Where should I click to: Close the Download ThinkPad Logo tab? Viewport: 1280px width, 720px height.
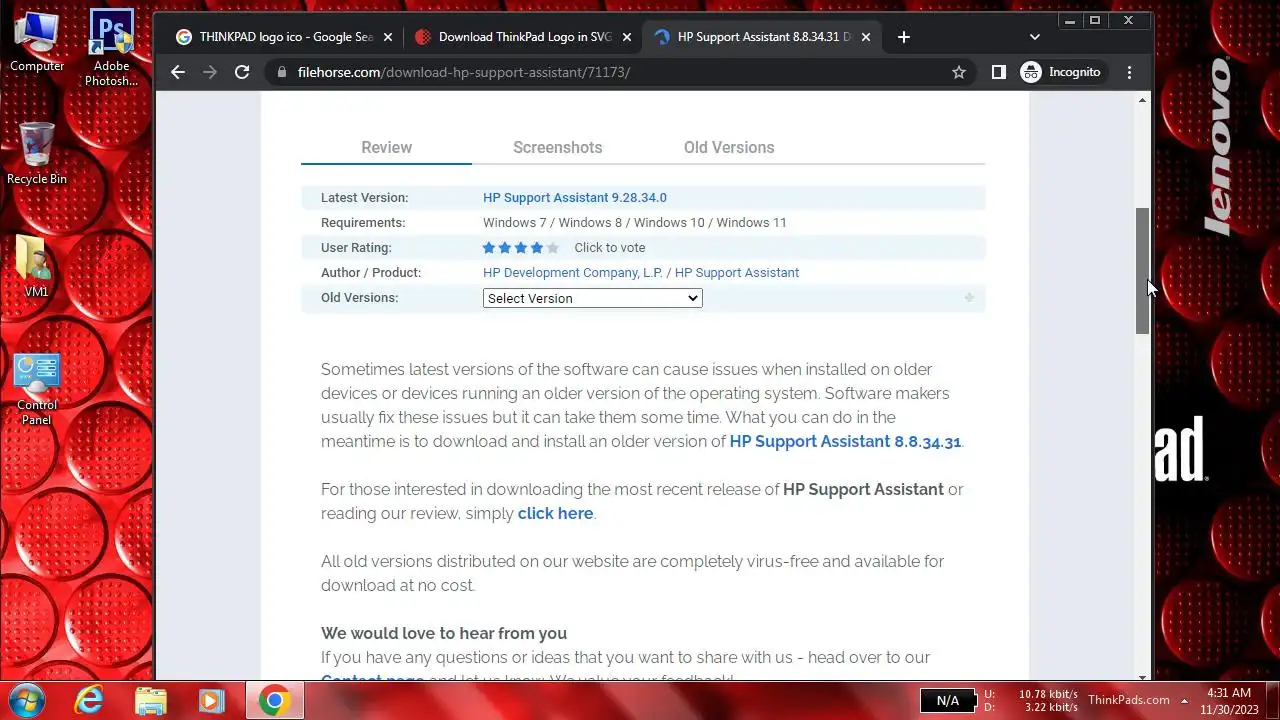627,37
